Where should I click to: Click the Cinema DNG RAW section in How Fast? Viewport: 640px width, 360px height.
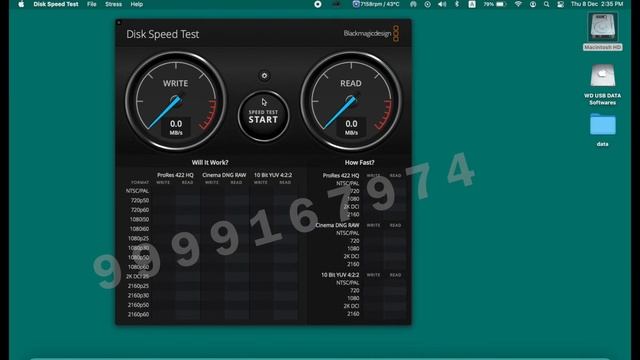coord(337,225)
